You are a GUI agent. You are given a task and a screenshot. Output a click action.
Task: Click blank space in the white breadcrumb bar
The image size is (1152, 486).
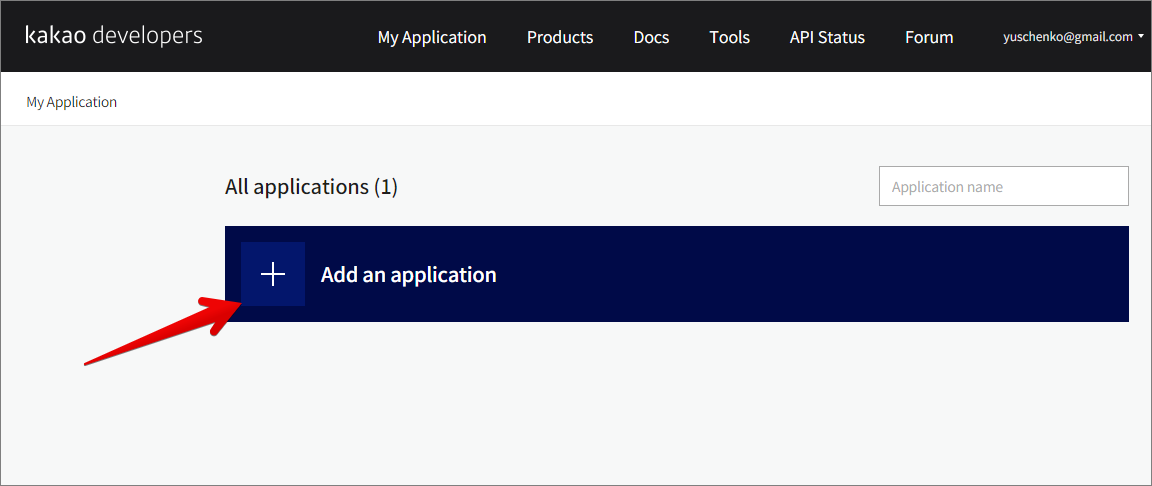[600, 102]
